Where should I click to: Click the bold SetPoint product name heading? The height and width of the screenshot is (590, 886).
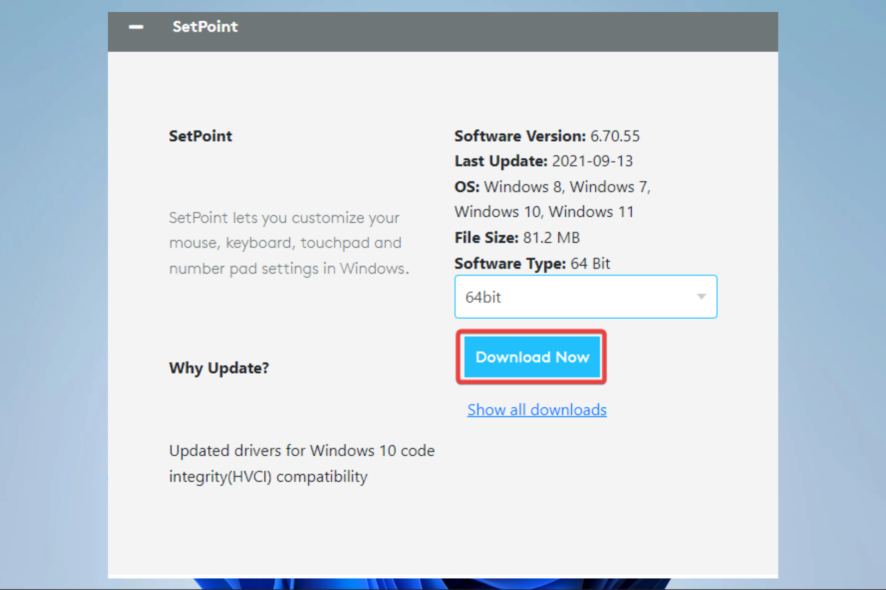pos(201,136)
